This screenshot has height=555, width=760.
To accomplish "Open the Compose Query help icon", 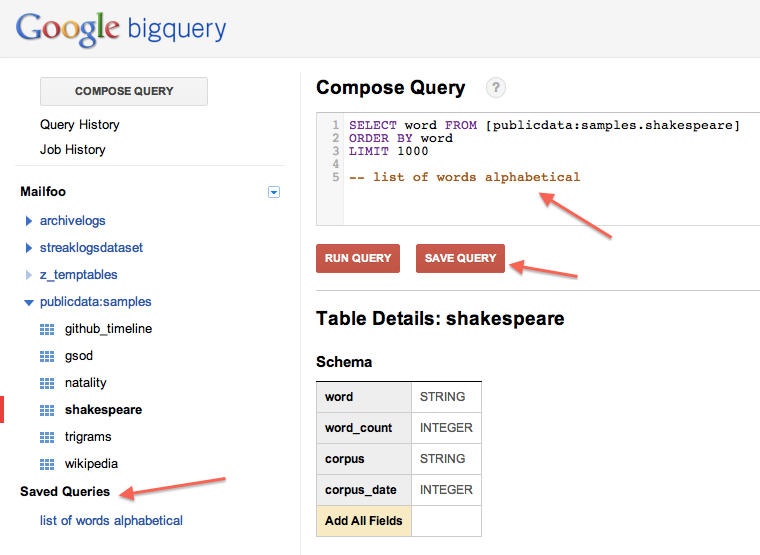I will 495,88.
